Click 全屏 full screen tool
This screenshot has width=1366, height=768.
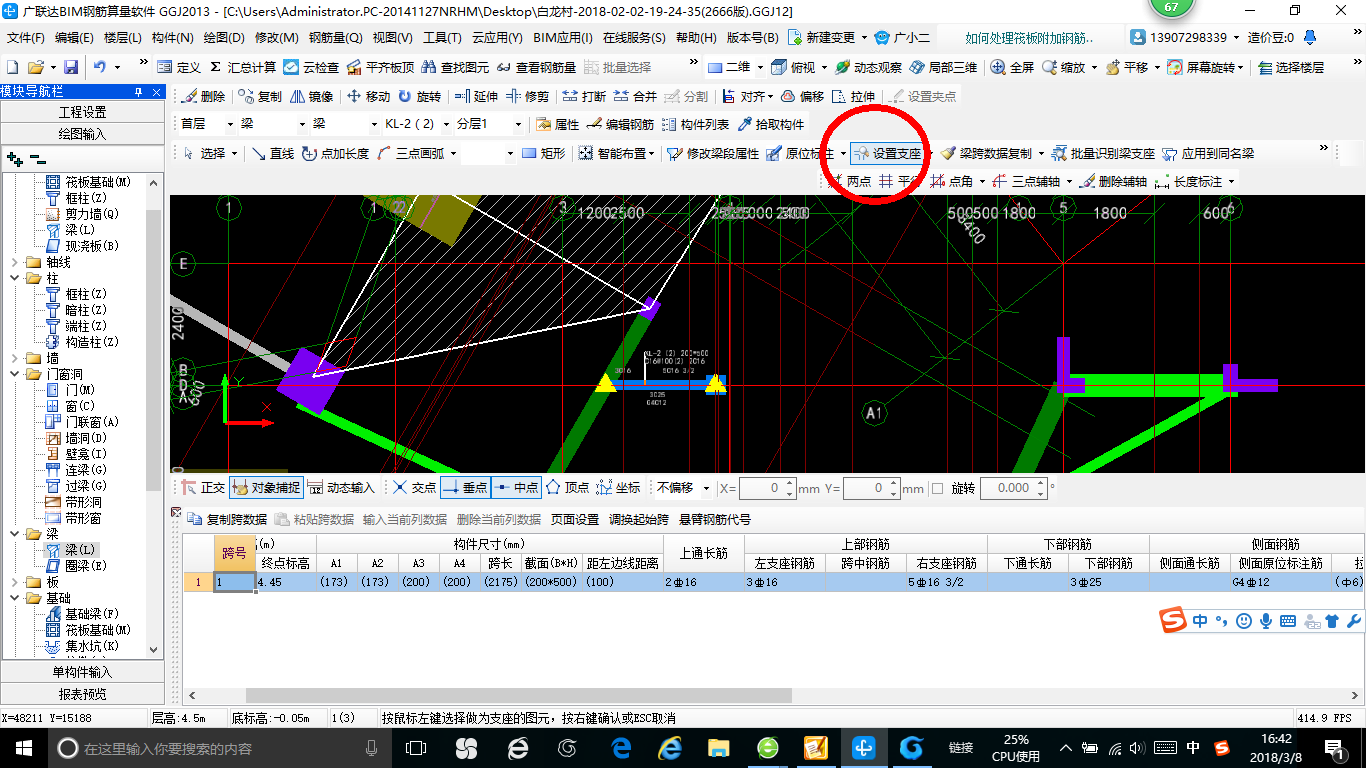click(1013, 67)
